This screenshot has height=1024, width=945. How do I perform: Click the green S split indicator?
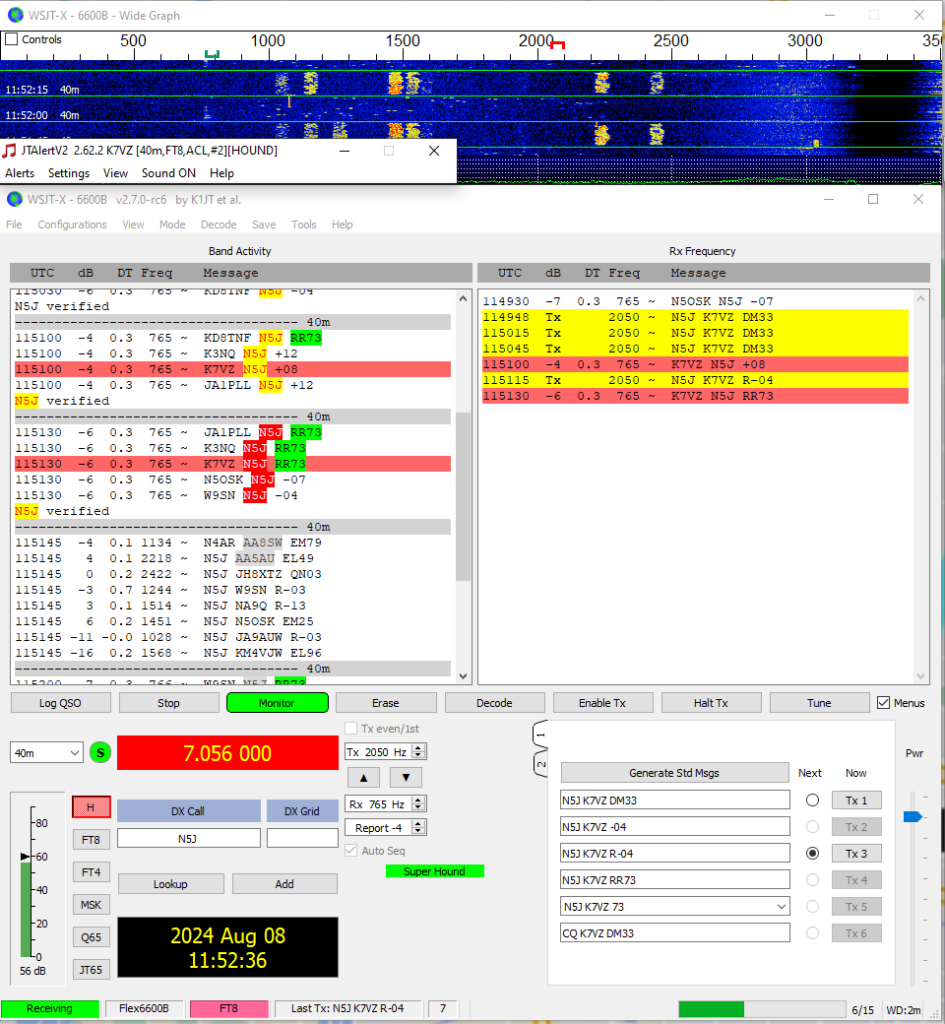click(100, 752)
